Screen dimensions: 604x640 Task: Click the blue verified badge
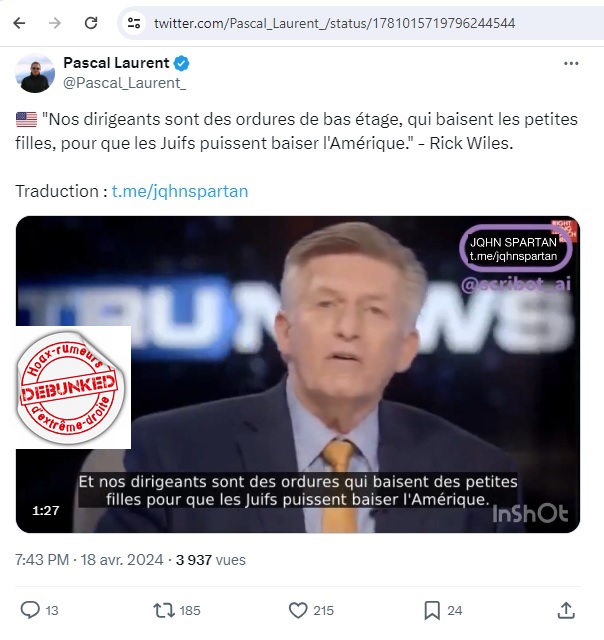(x=181, y=63)
